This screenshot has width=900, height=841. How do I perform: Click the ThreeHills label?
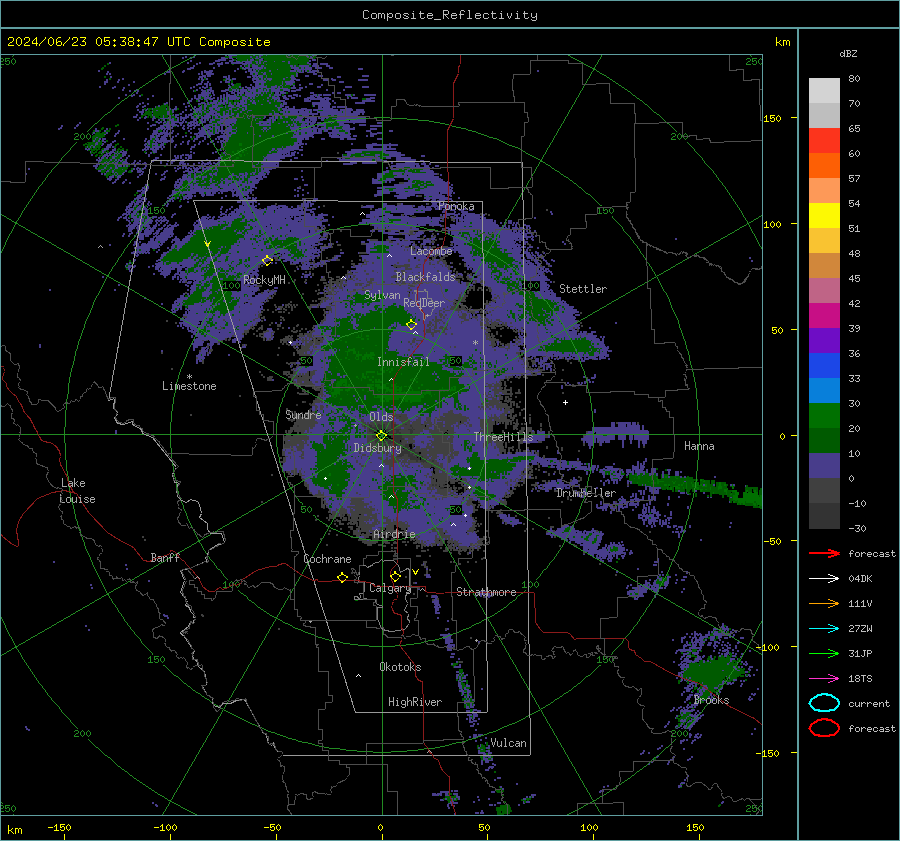pos(503,437)
